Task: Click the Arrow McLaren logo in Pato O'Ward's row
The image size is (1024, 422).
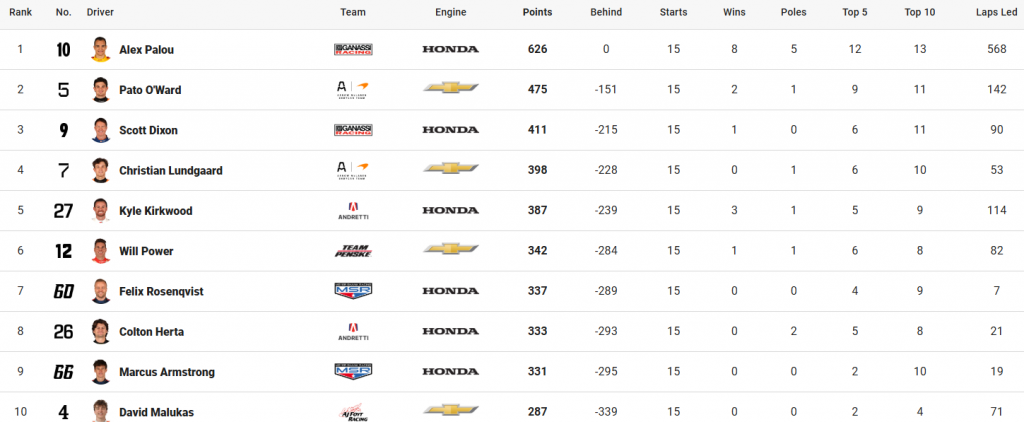Action: (353, 89)
